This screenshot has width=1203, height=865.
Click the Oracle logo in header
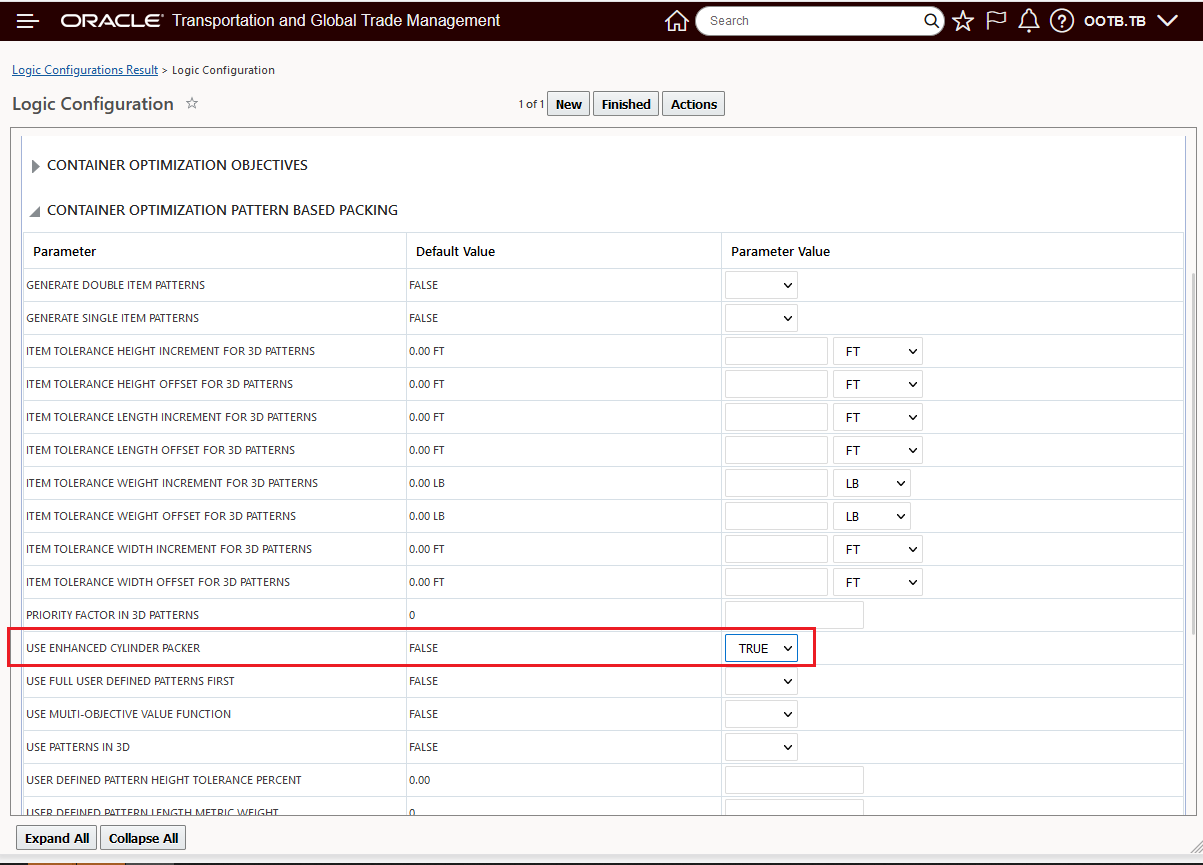110,21
